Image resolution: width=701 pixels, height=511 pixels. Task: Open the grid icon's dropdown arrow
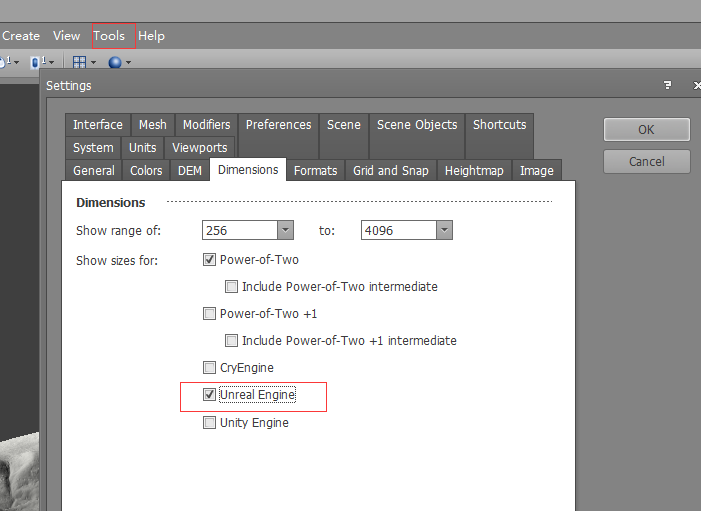coord(93,63)
